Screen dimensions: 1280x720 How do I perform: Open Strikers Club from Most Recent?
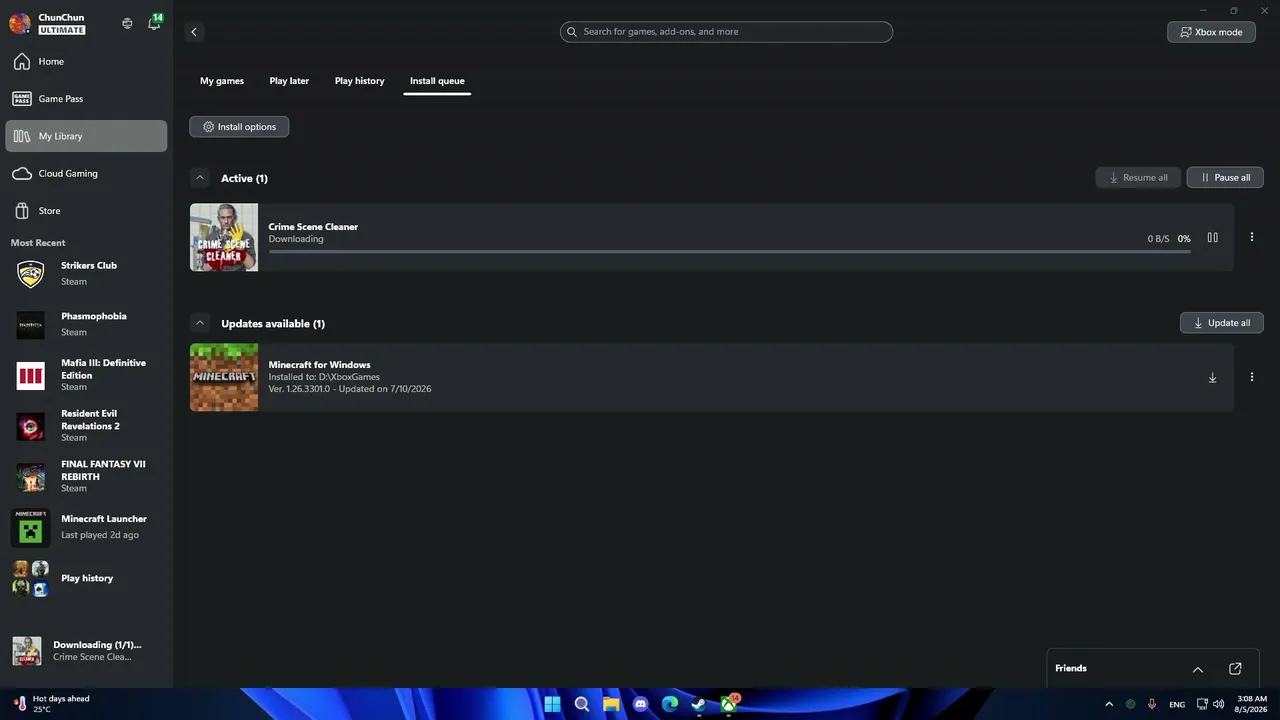click(x=86, y=273)
